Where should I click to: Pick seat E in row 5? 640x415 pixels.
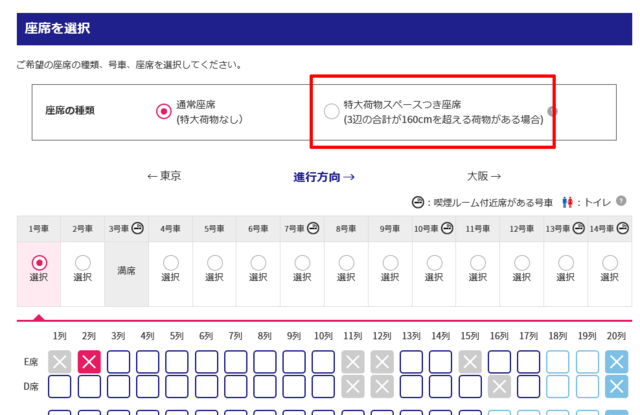(178, 361)
